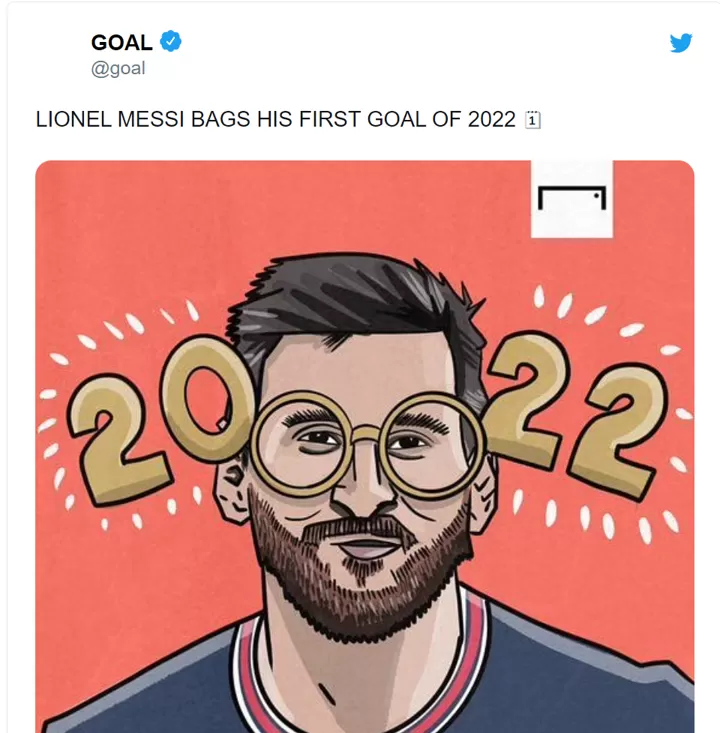Click the Twitter bird logo icon
The image size is (720, 733).
coord(681,43)
